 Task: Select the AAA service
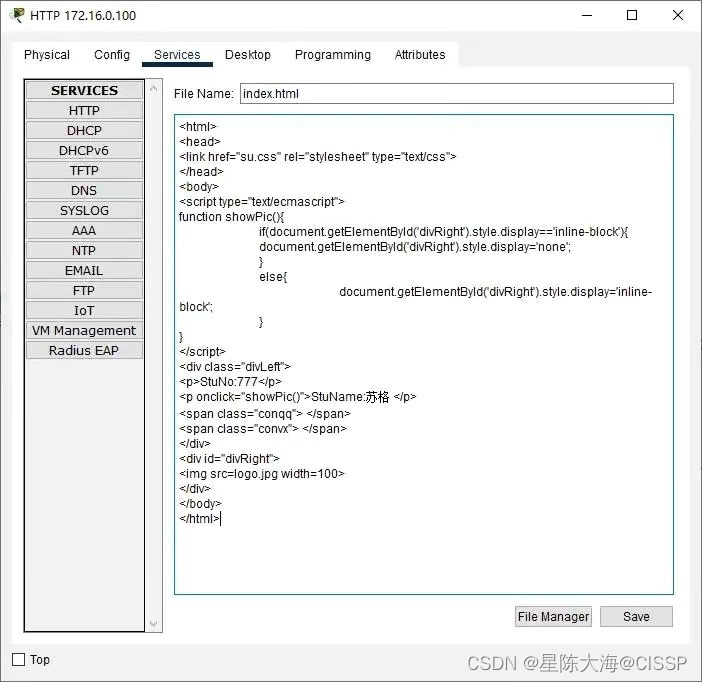(x=84, y=230)
